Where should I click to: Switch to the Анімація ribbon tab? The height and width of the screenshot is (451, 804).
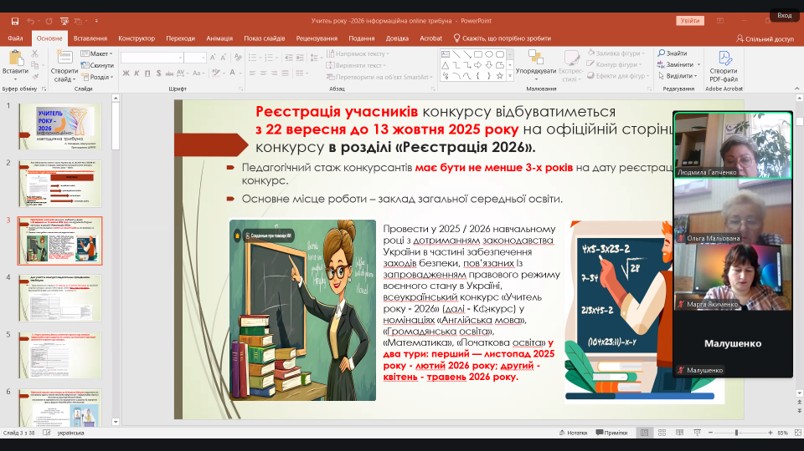click(x=218, y=38)
